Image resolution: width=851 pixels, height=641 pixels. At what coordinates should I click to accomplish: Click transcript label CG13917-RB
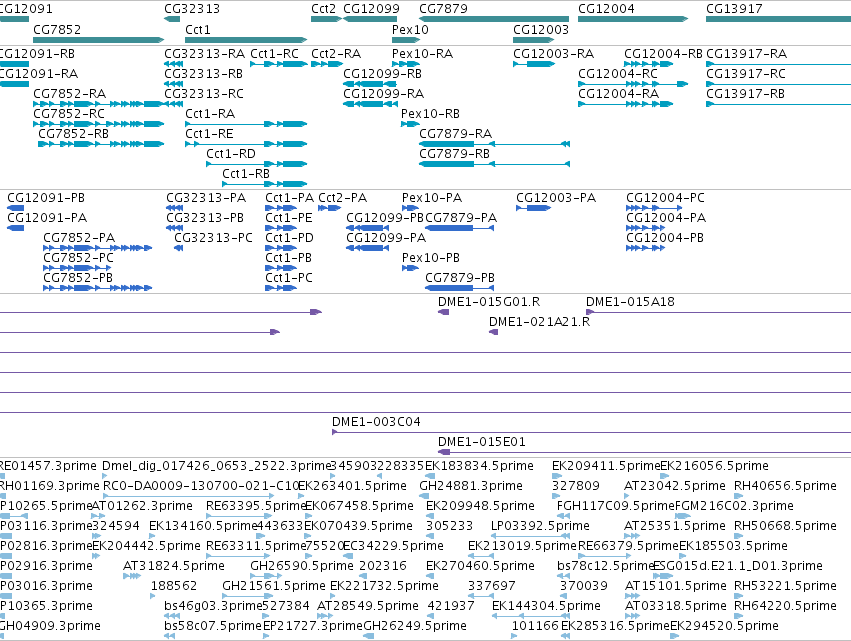click(x=745, y=93)
